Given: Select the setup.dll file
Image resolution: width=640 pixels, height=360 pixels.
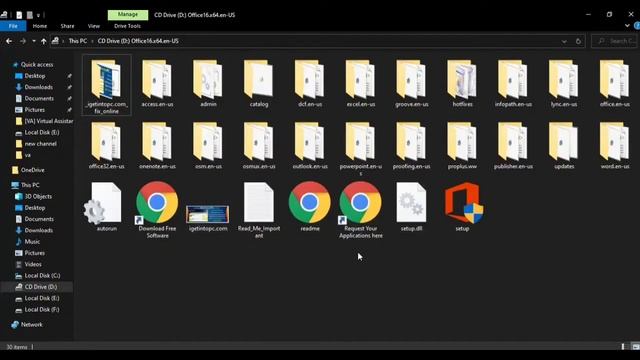Looking at the screenshot, I should click(411, 207).
